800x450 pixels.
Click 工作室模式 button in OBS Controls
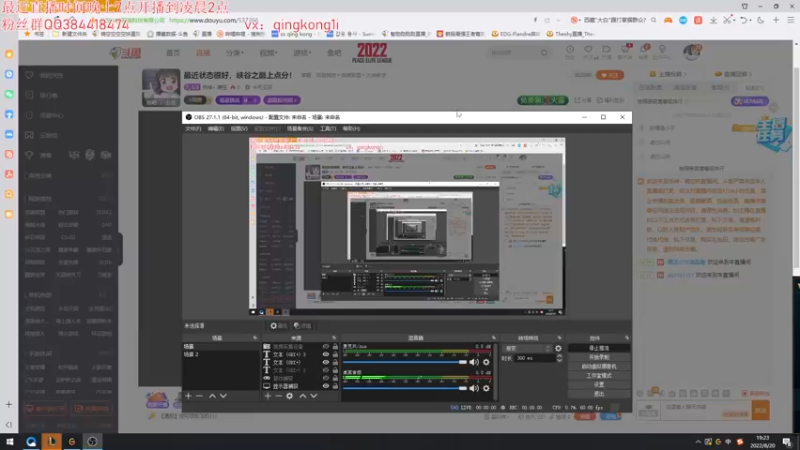pos(599,376)
